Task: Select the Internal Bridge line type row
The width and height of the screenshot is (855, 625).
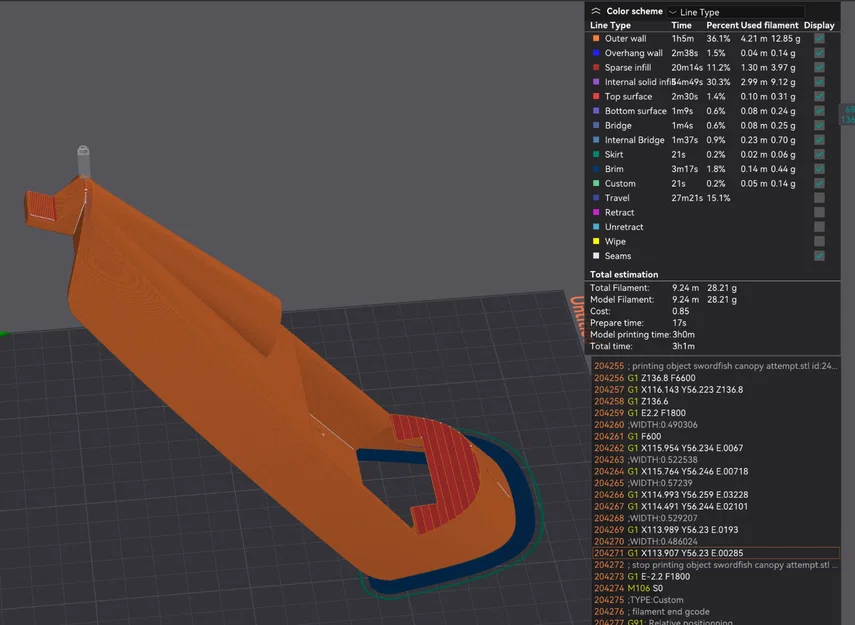Action: click(712, 140)
